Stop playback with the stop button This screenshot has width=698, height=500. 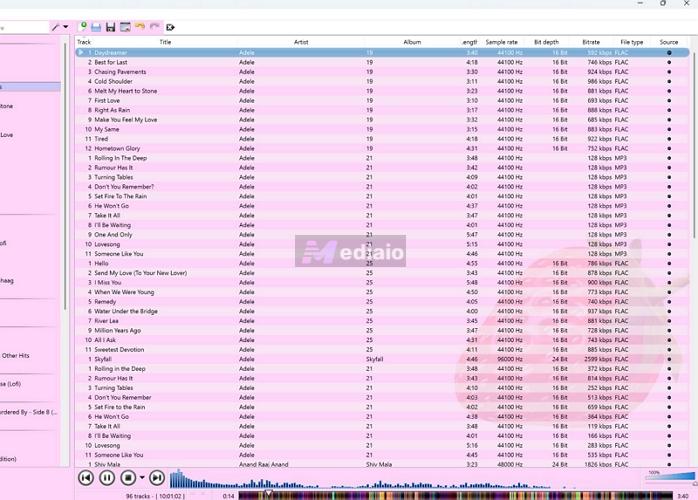(x=128, y=478)
